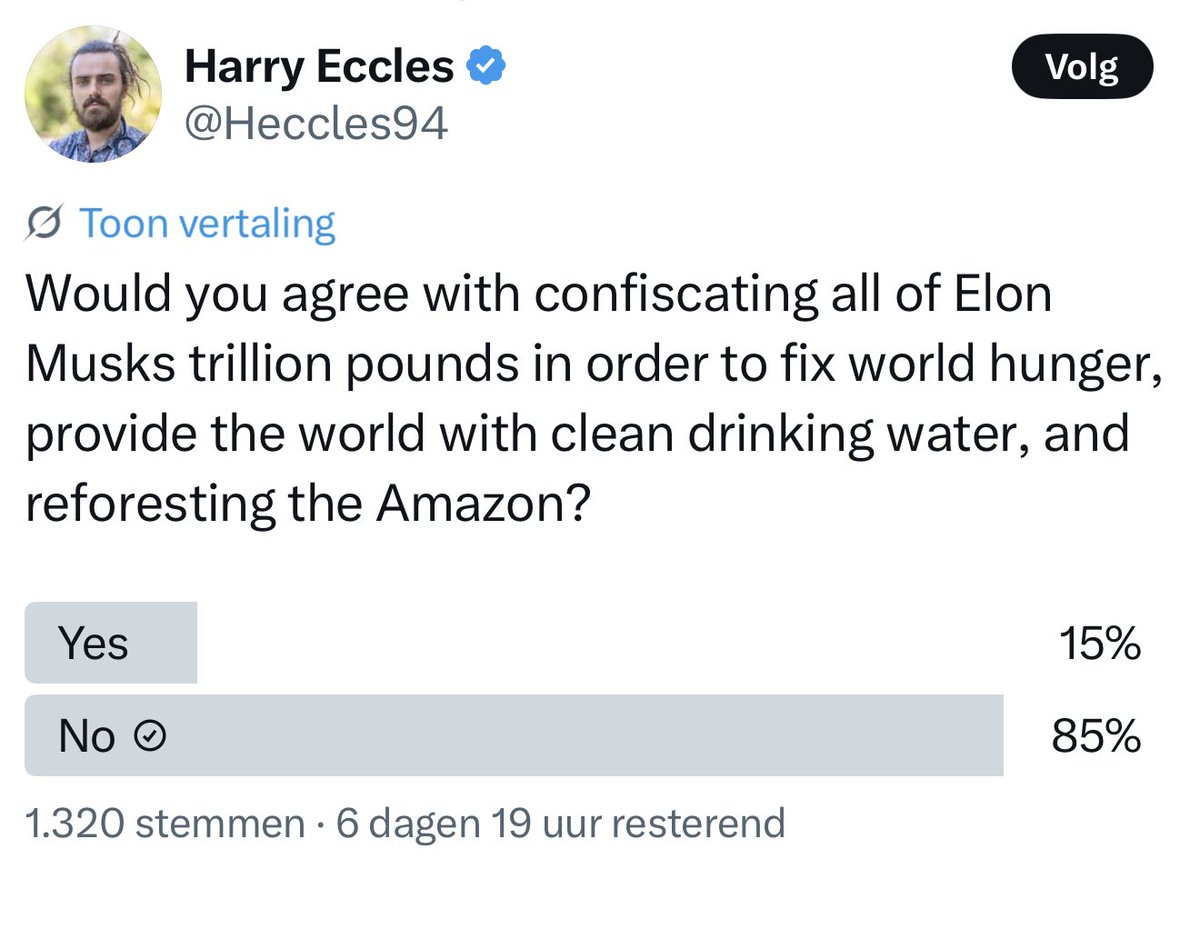This screenshot has width=1200, height=939.
Task: Click the translation icon beside Toon vertaling
Action: click(46, 224)
